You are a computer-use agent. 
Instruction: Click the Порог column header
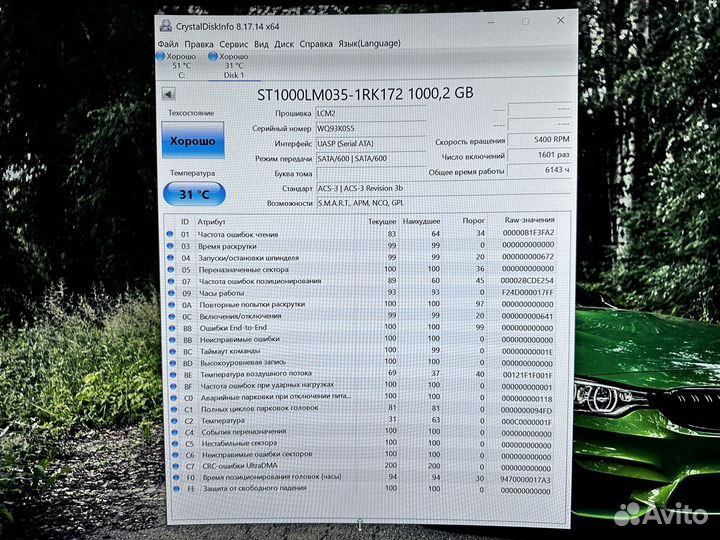click(x=474, y=221)
